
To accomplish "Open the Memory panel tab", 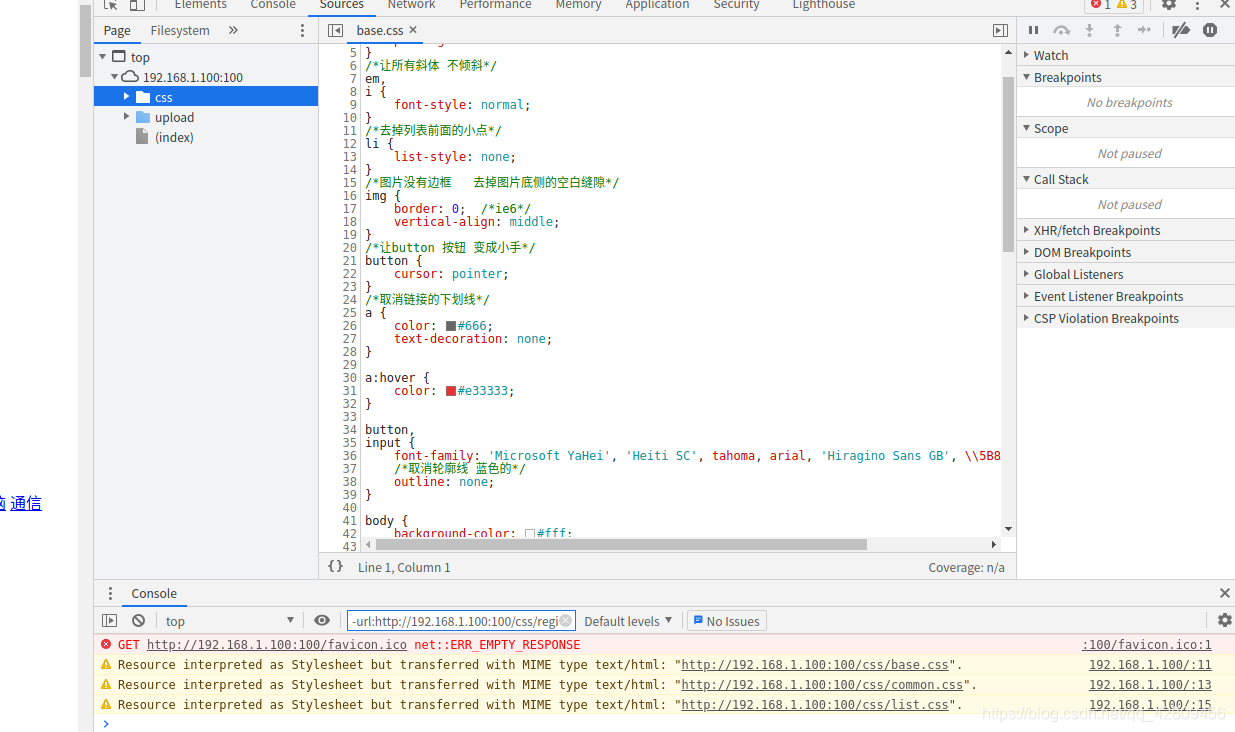I will 578,5.
